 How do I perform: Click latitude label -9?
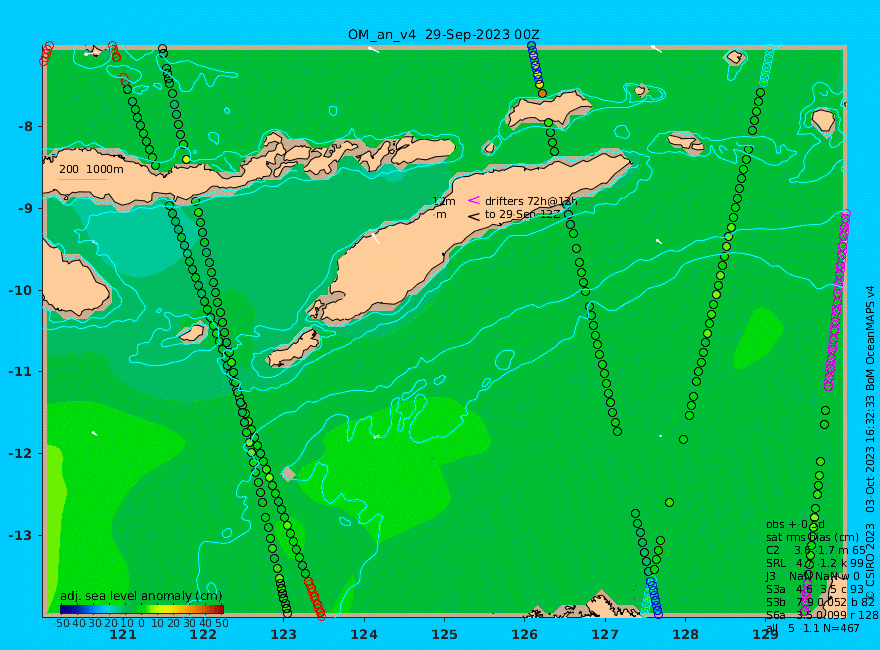pyautogui.click(x=25, y=208)
